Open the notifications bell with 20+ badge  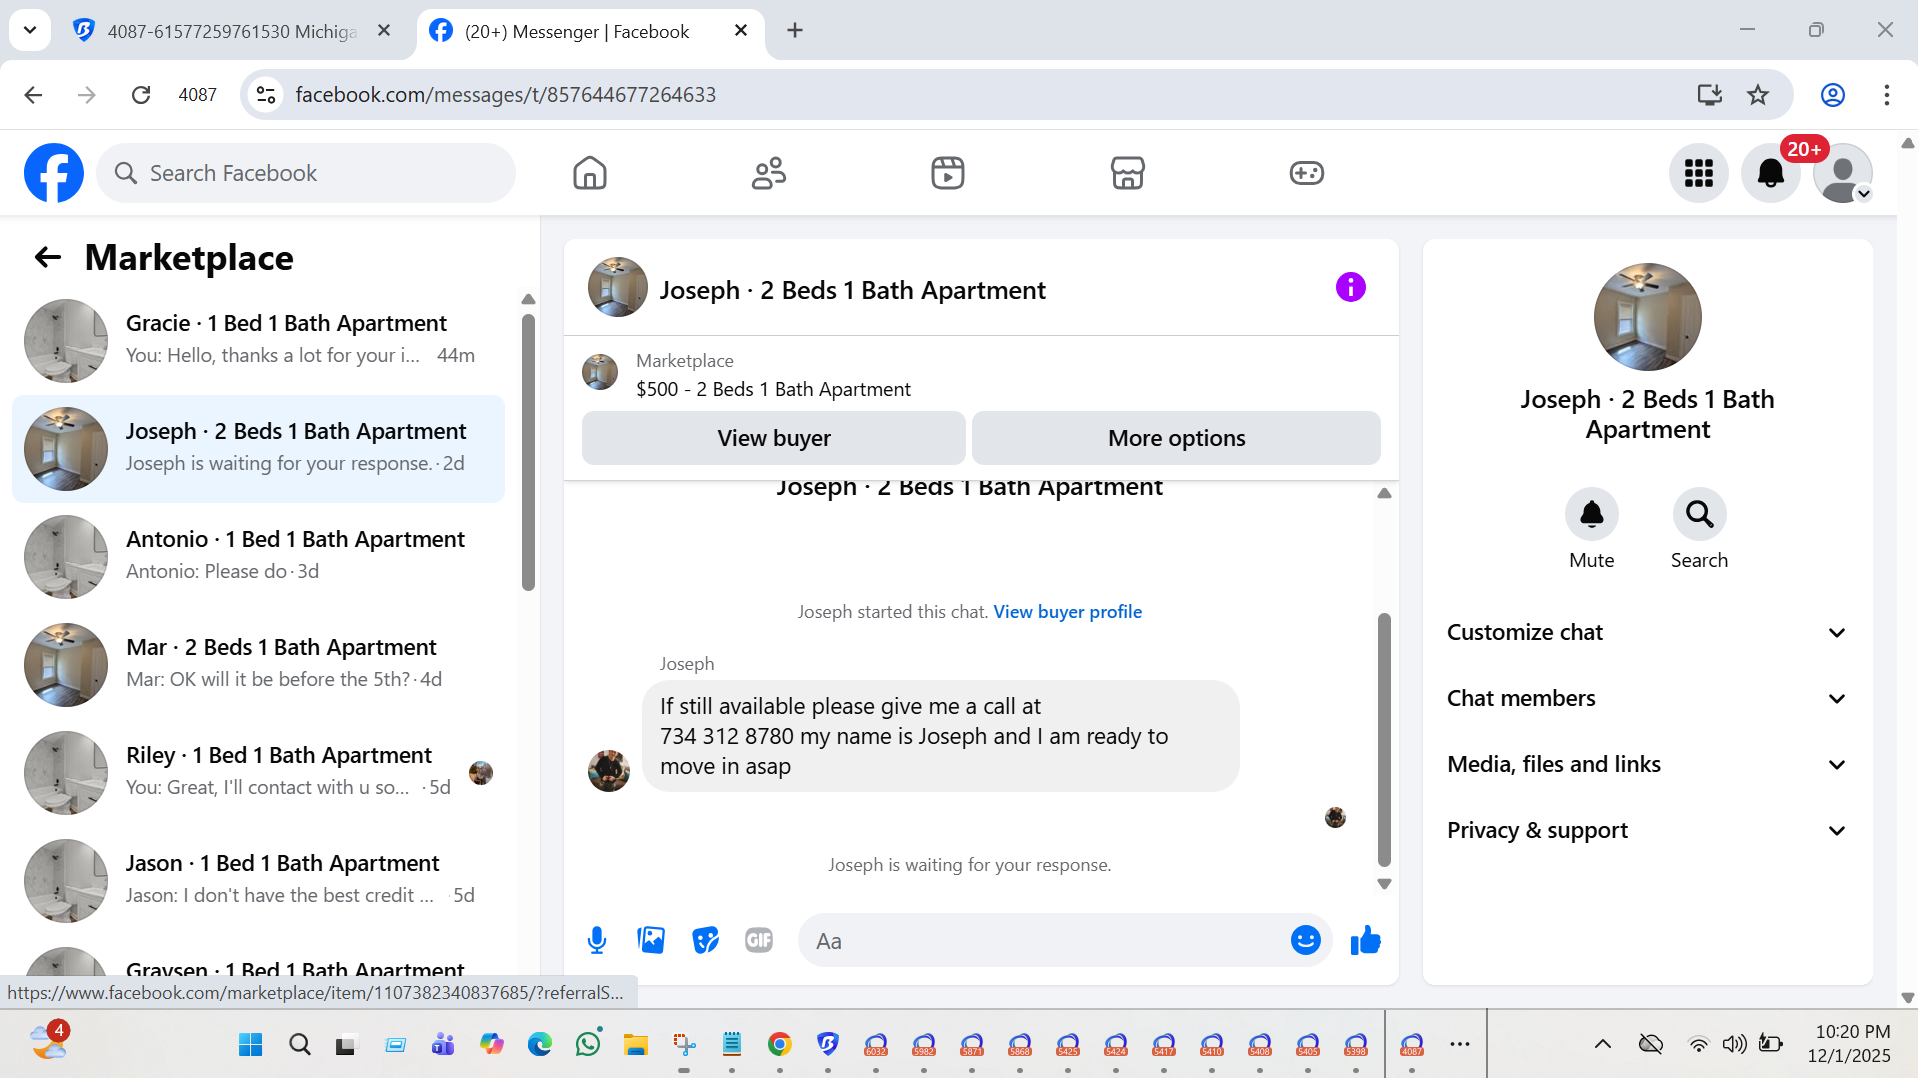[1771, 173]
